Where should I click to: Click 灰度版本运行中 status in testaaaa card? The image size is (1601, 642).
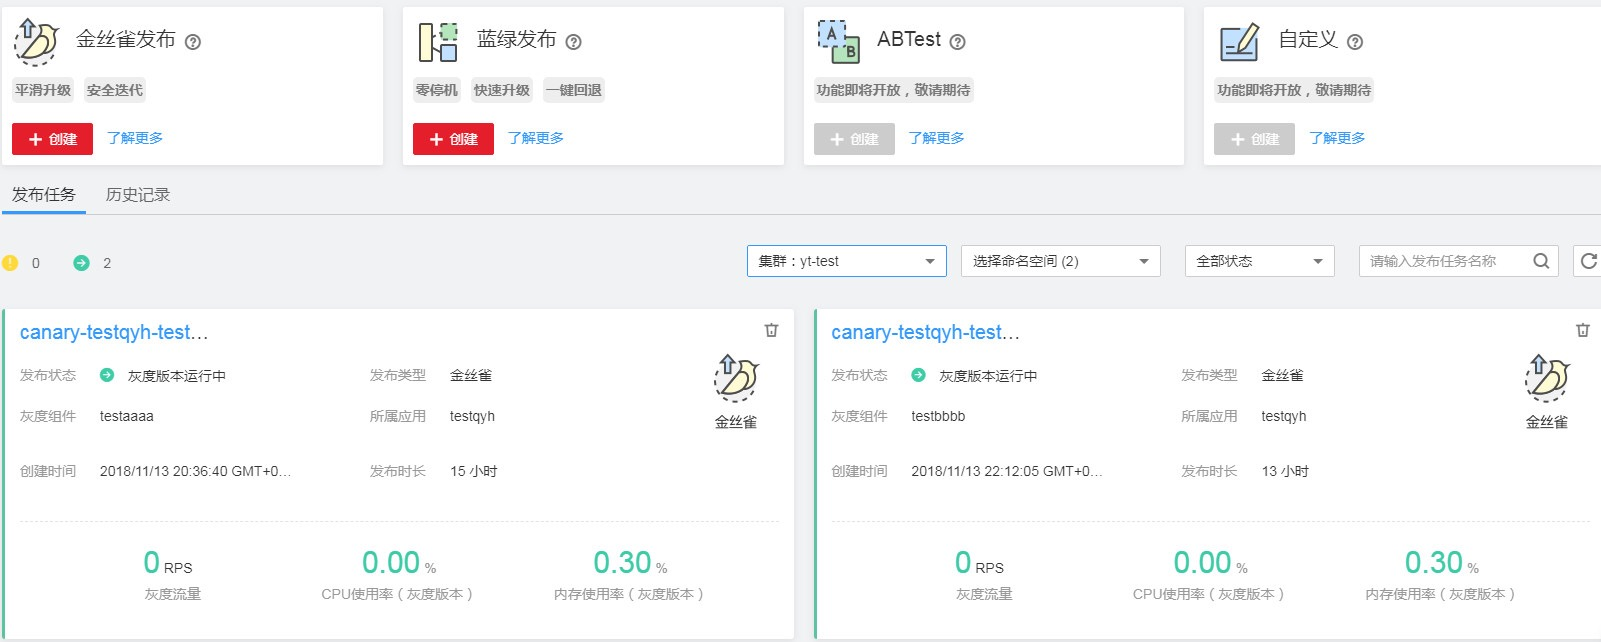click(x=177, y=376)
